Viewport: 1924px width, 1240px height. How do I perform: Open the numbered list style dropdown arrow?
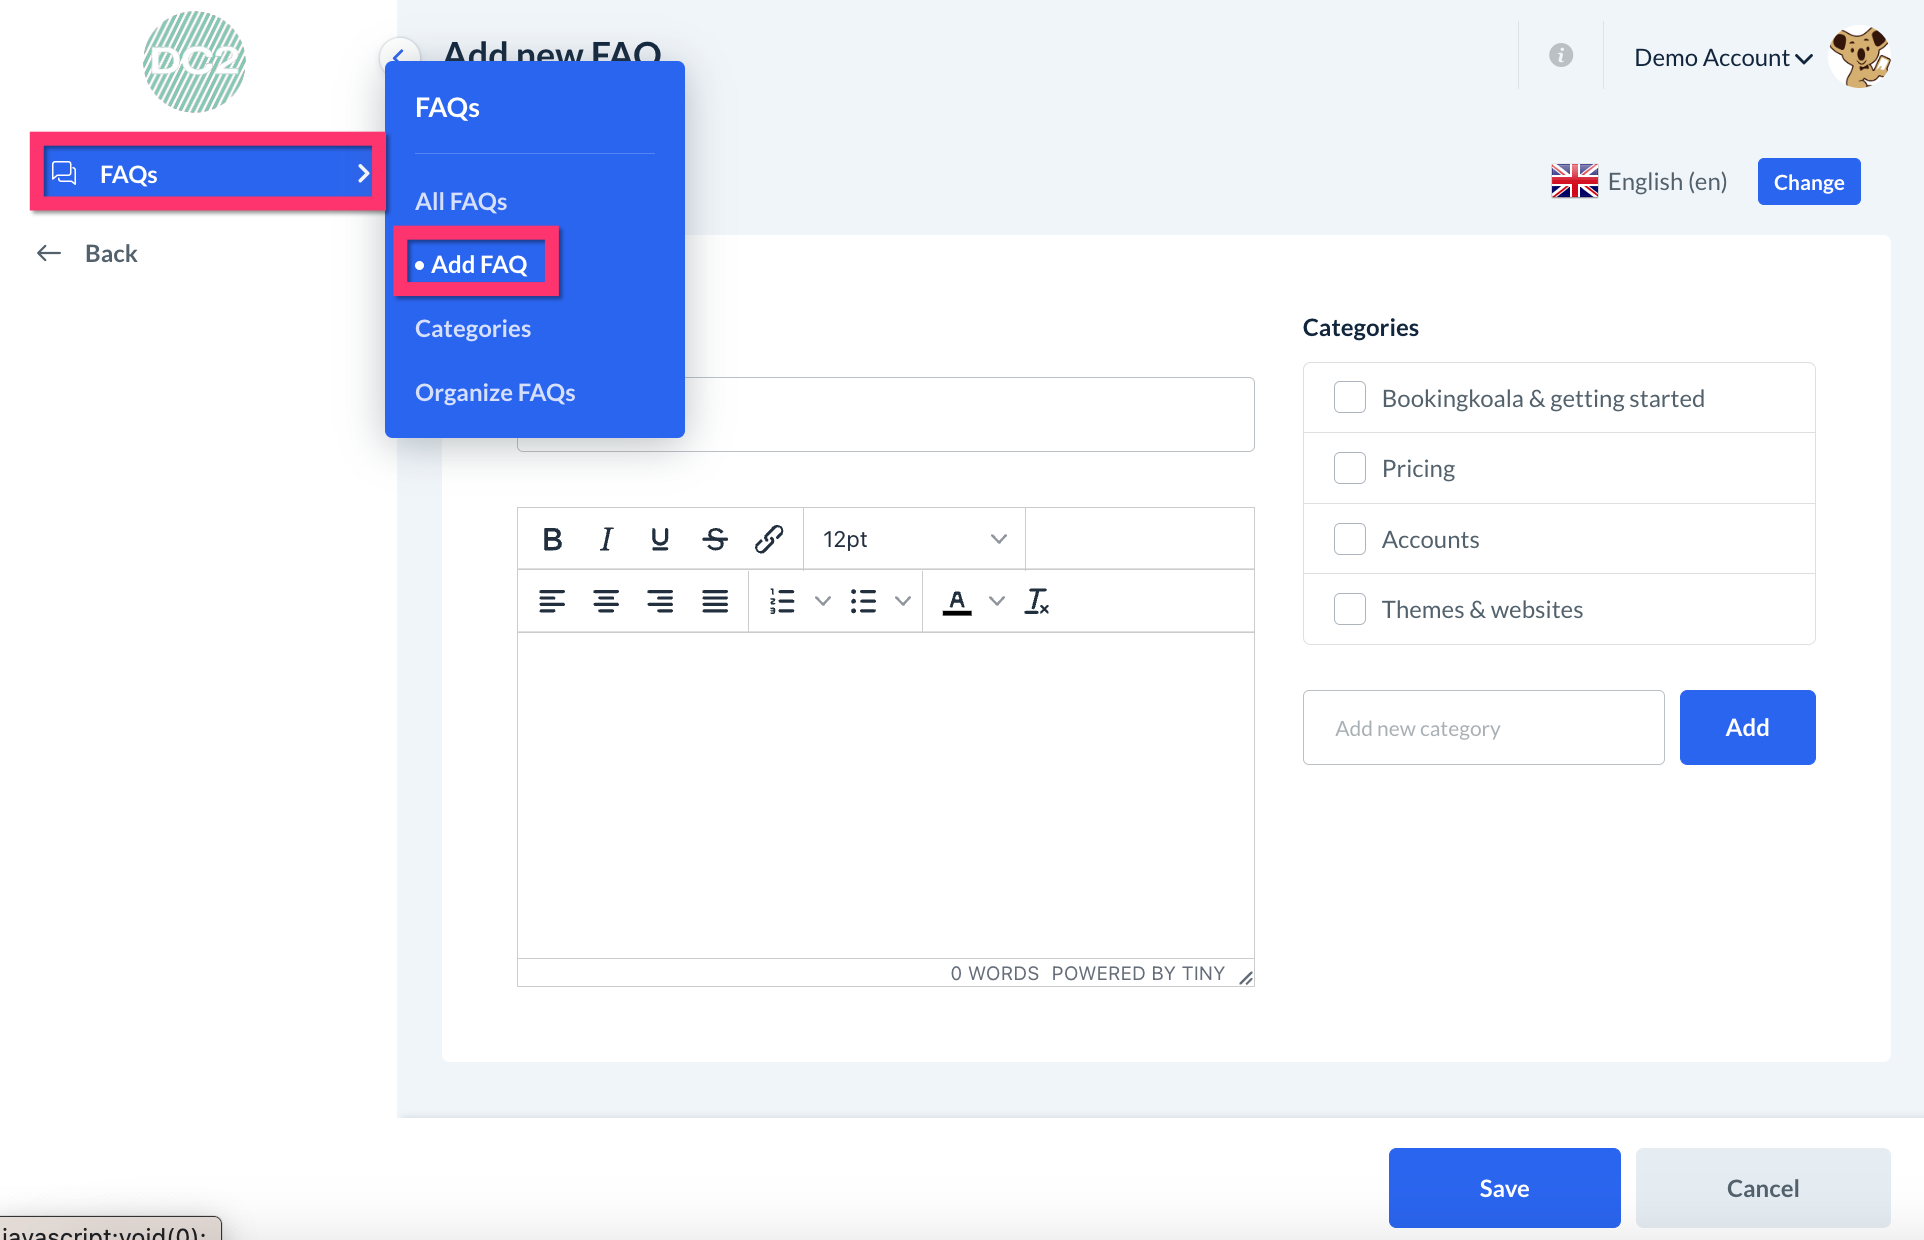click(823, 602)
